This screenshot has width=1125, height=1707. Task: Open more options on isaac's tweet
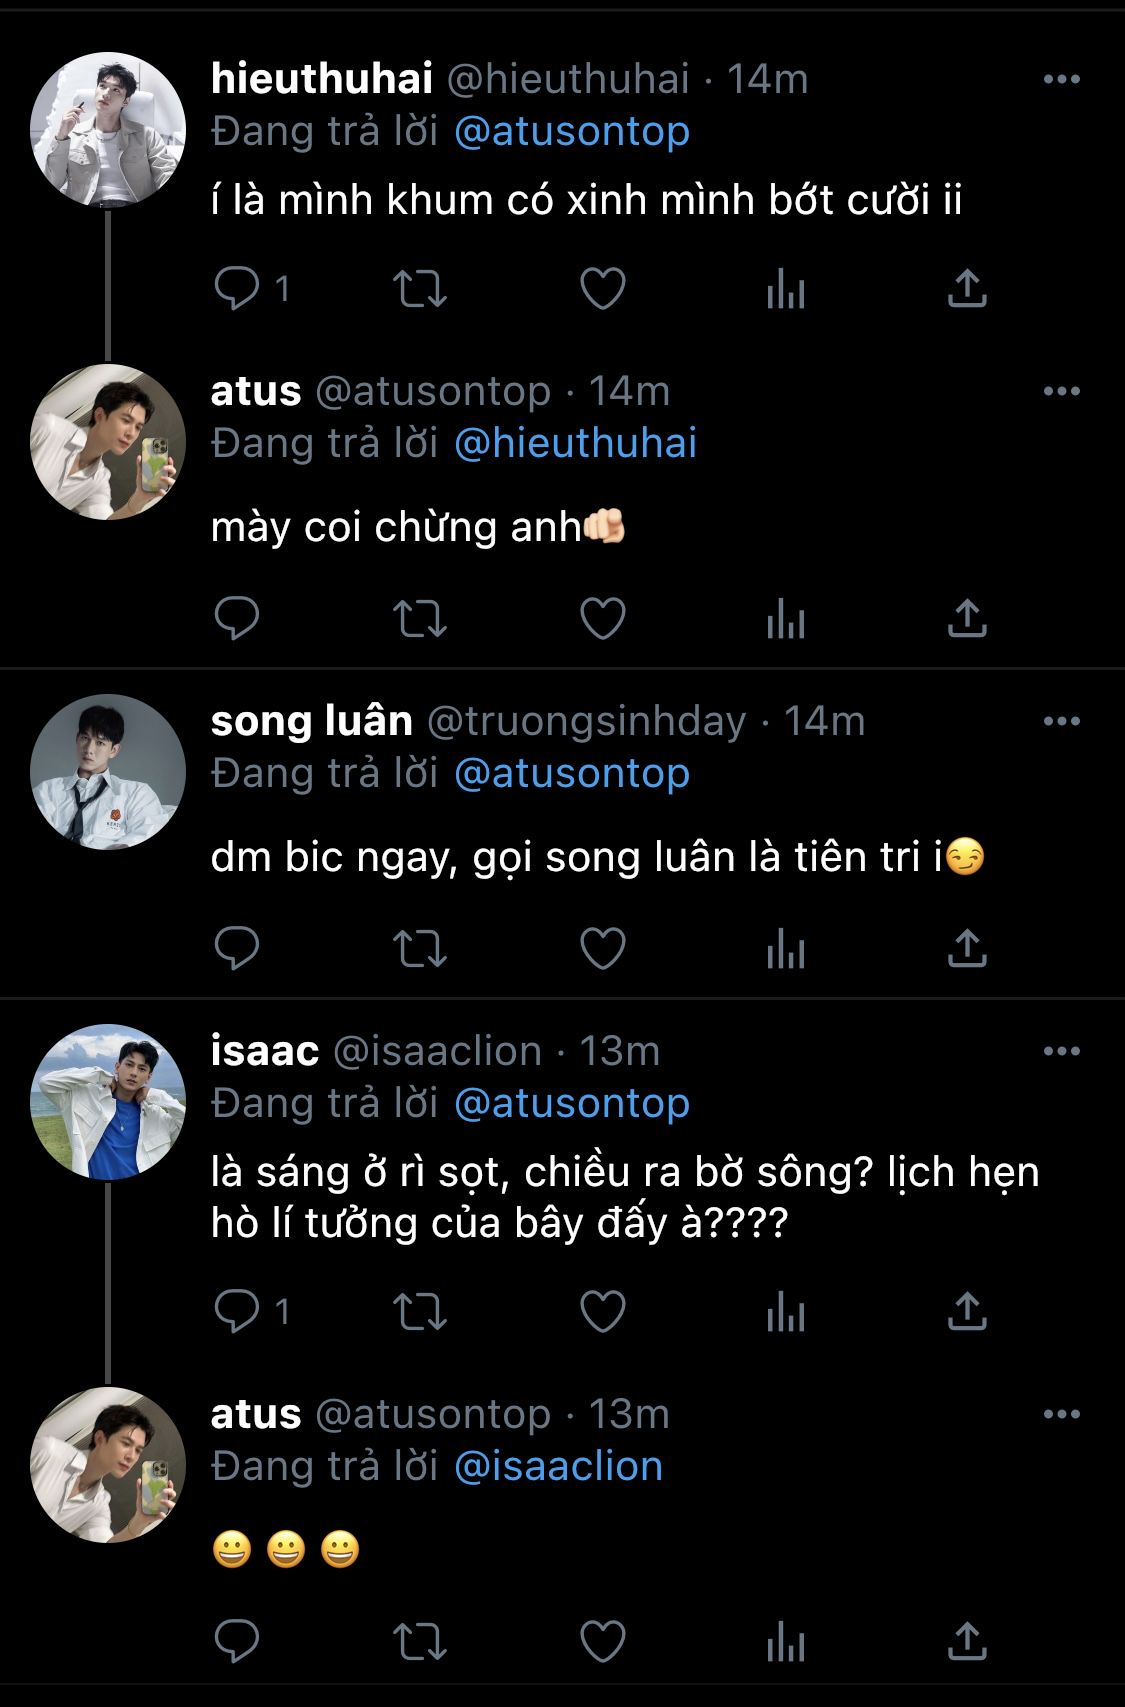tap(1061, 1051)
